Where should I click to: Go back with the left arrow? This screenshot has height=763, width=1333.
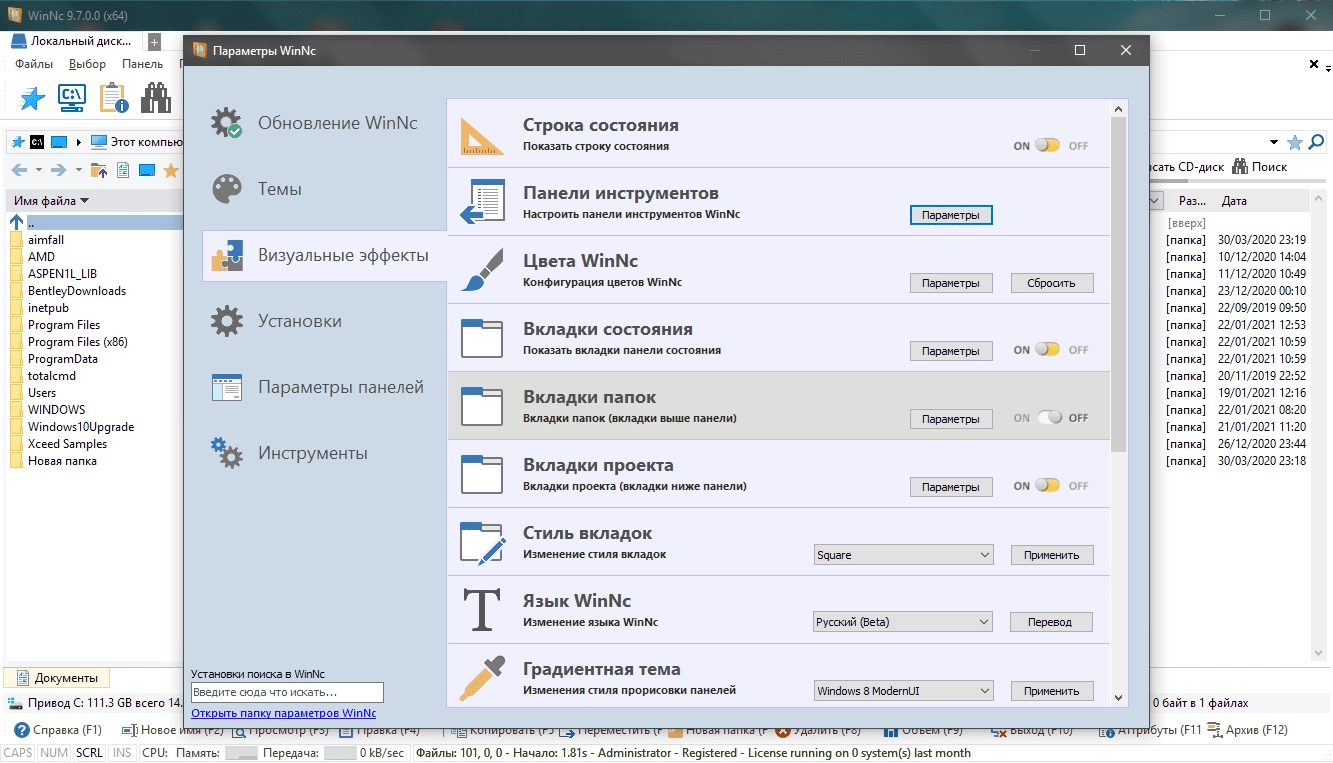[x=18, y=170]
